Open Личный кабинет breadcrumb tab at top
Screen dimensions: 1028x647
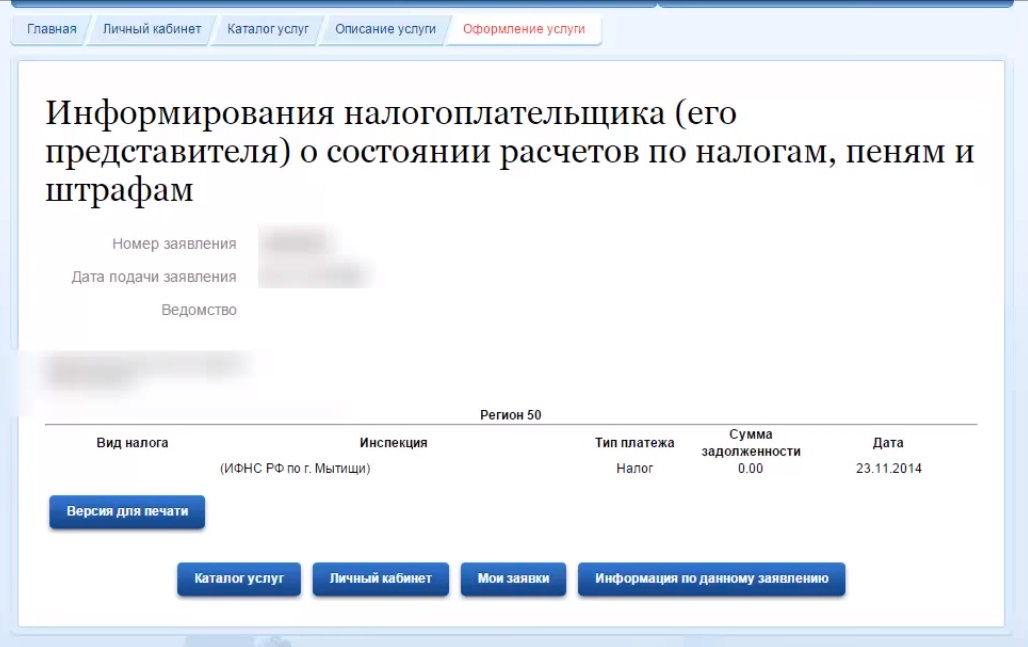coord(152,29)
